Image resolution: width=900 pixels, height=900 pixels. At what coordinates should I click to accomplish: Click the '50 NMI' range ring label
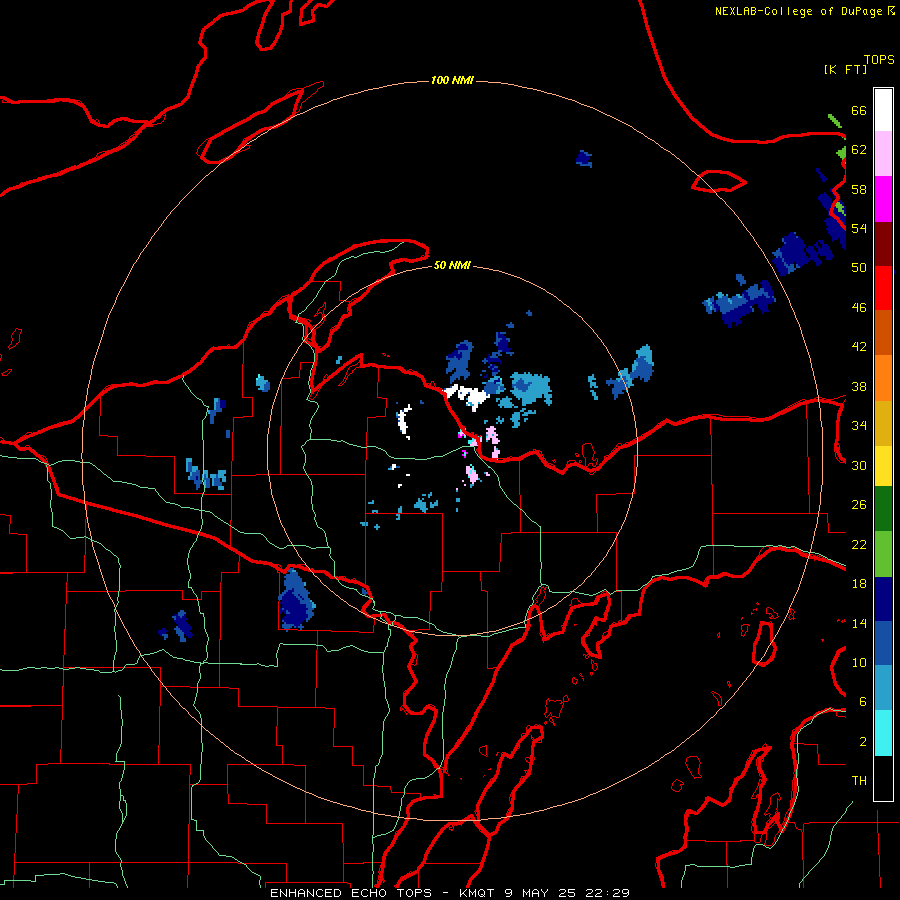pyautogui.click(x=452, y=265)
